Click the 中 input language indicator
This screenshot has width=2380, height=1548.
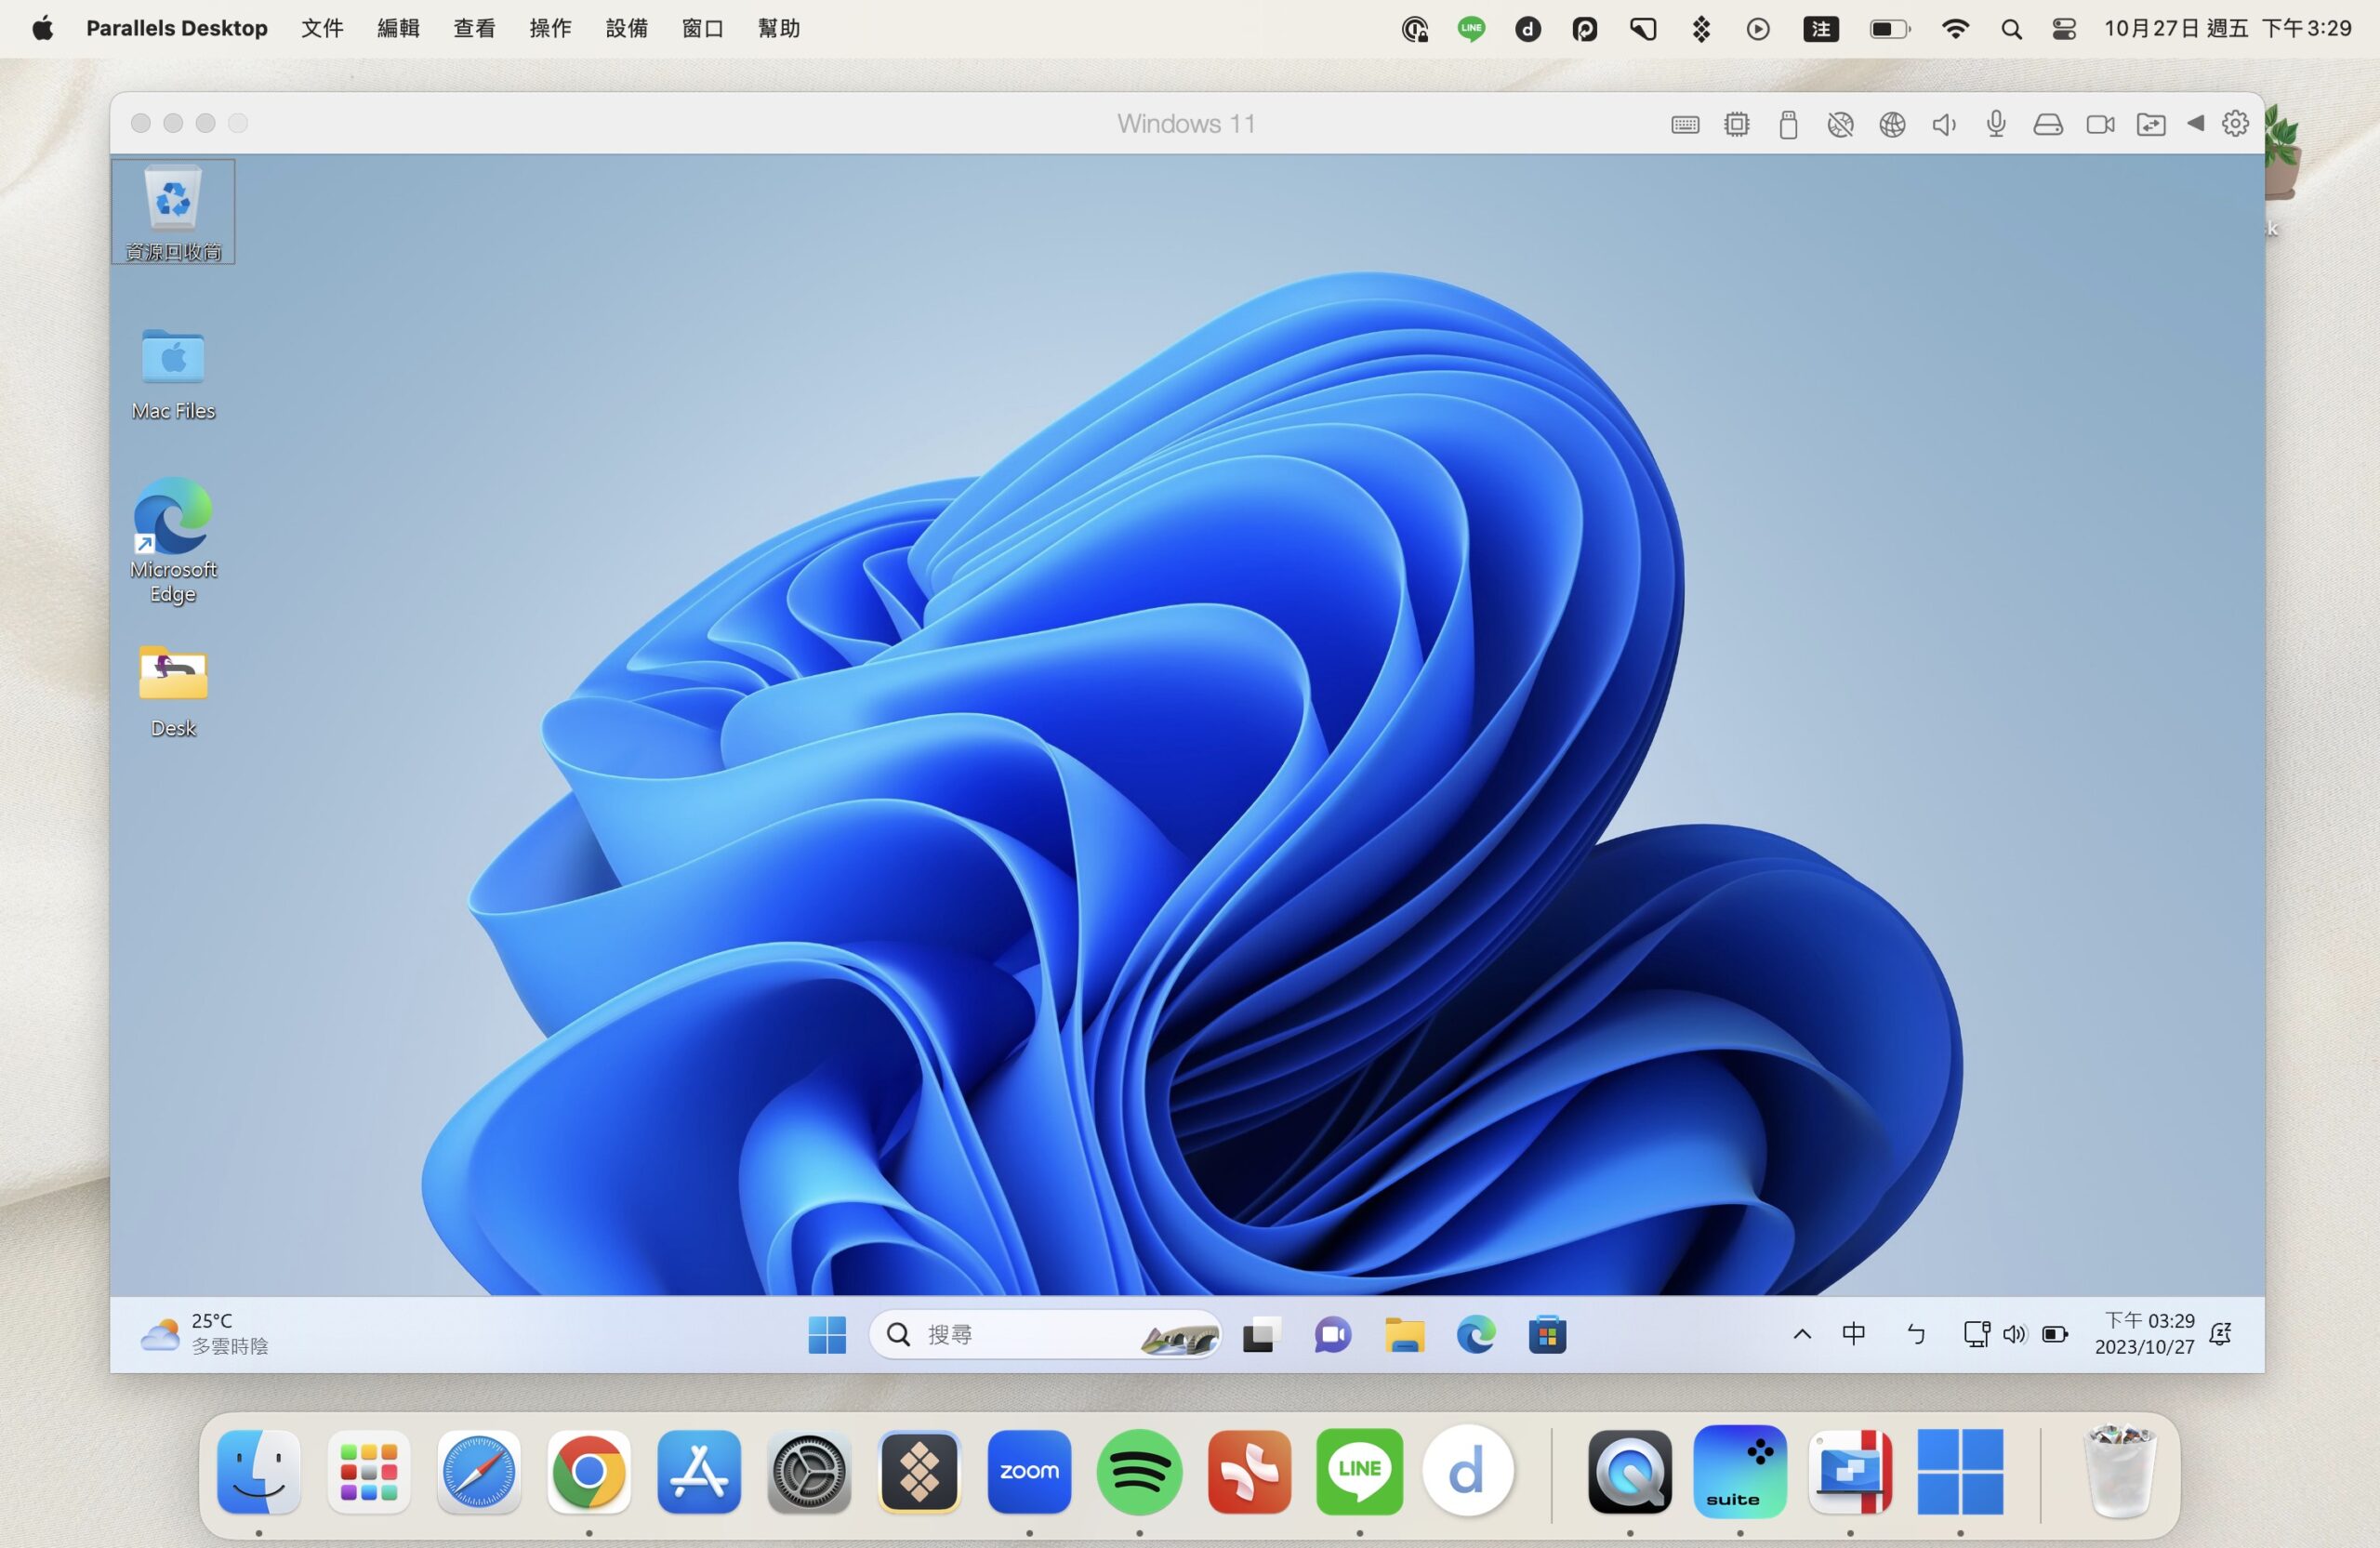pos(1854,1334)
